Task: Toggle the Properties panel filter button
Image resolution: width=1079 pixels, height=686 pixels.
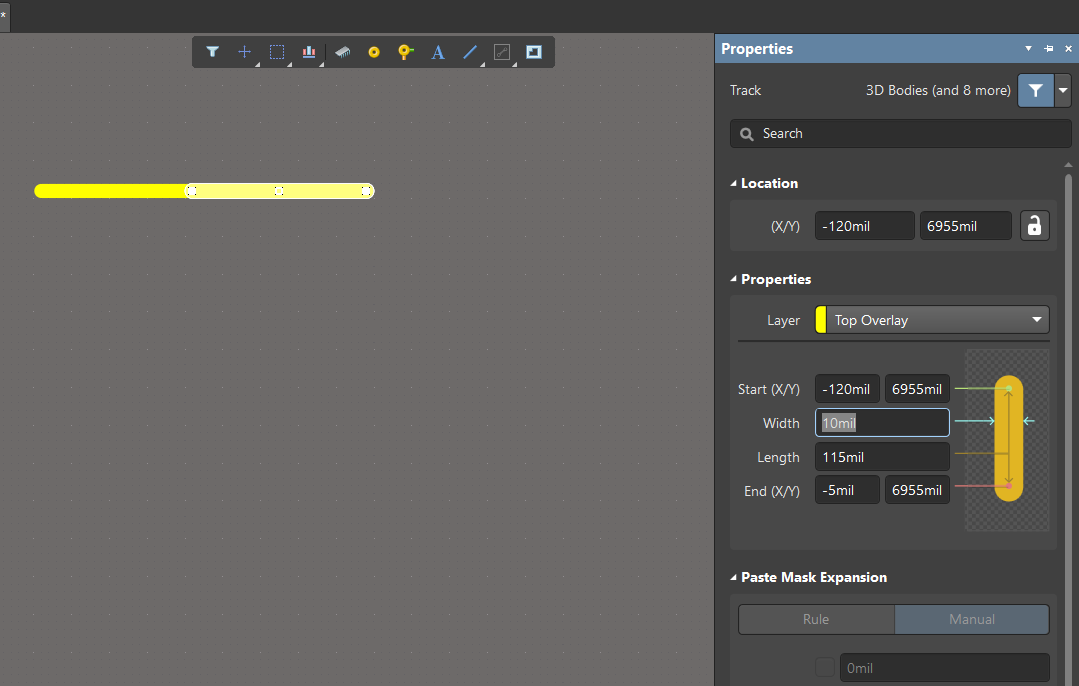Action: (x=1036, y=90)
